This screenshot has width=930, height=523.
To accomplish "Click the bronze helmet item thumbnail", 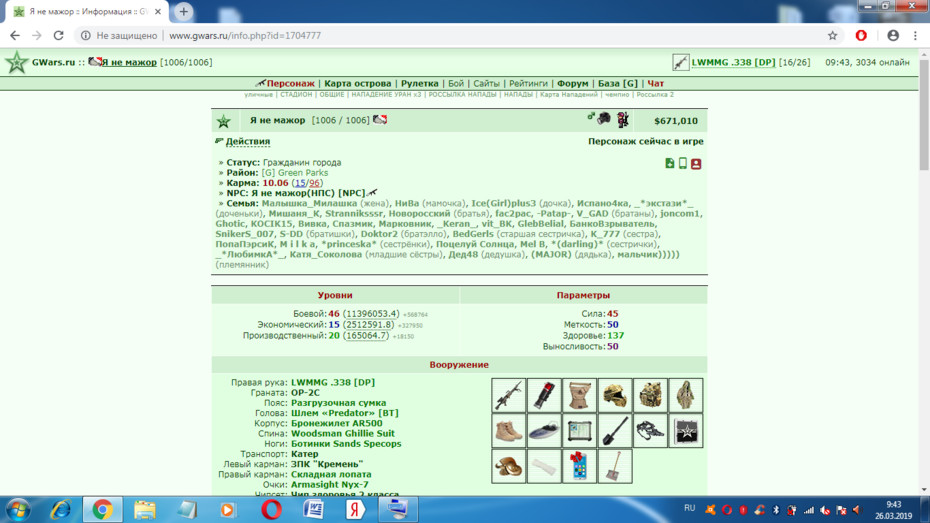I will pyautogui.click(x=508, y=467).
